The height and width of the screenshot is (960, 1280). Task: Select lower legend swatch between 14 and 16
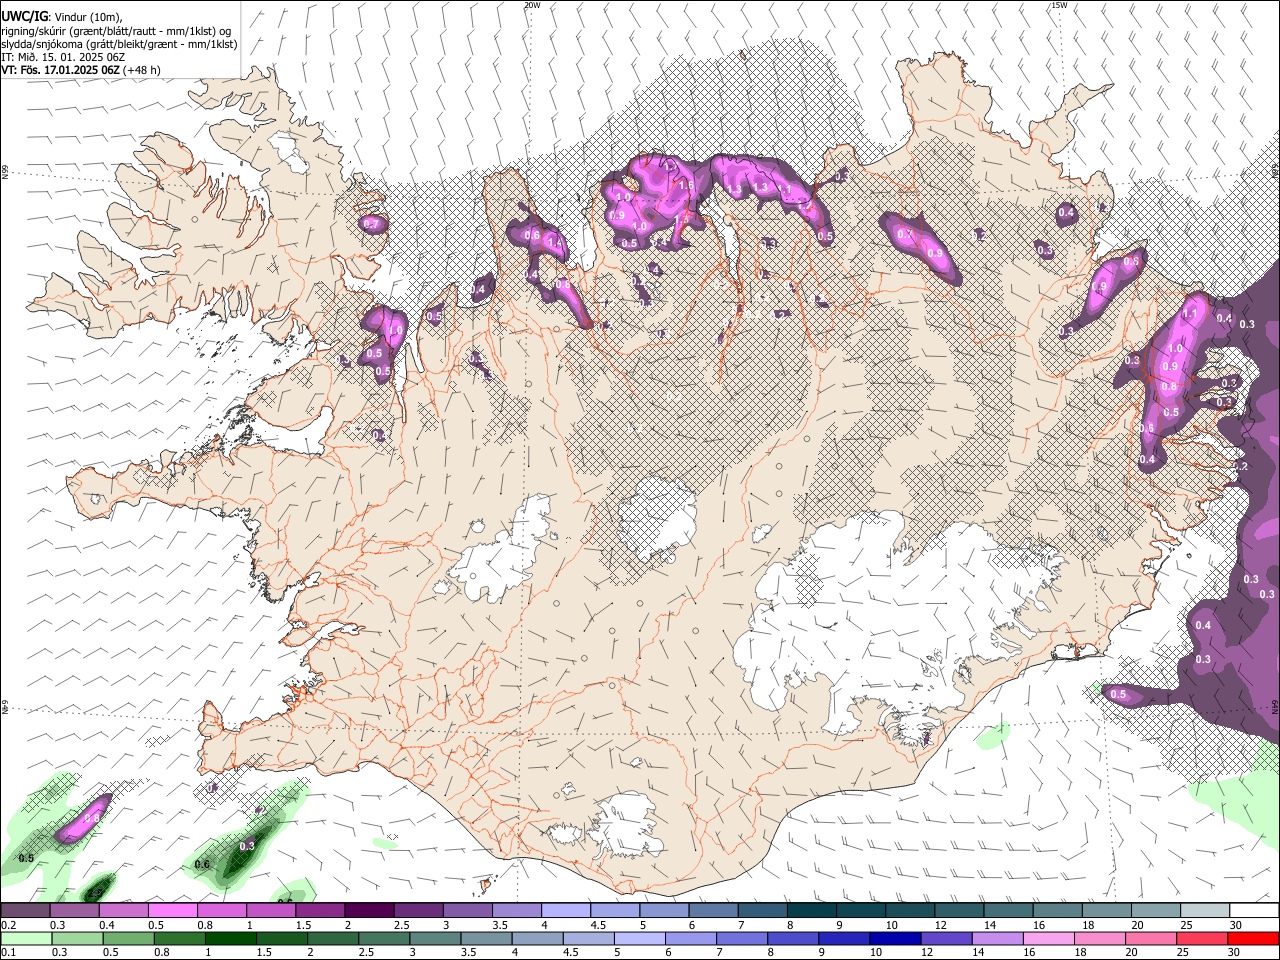click(997, 939)
